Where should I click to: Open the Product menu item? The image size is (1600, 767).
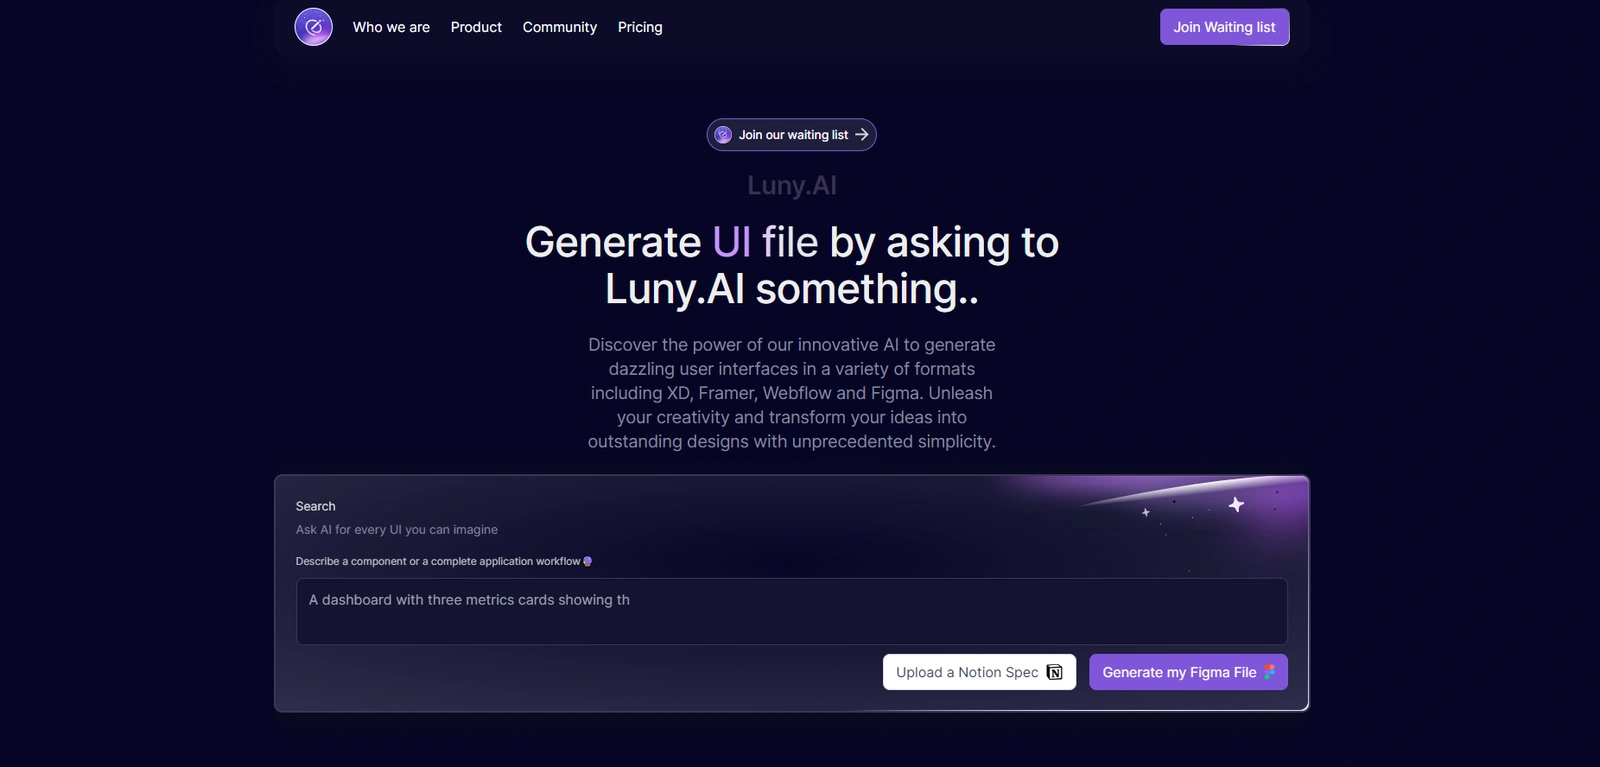(x=476, y=27)
